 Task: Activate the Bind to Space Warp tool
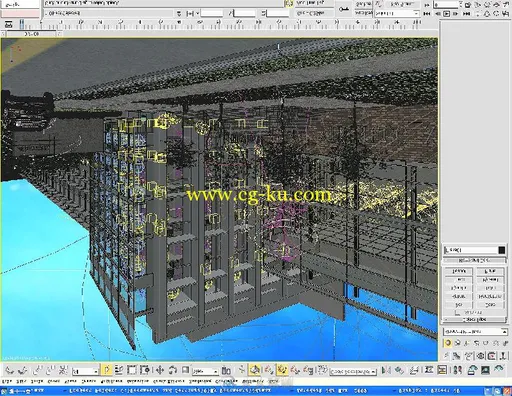(x=63, y=370)
